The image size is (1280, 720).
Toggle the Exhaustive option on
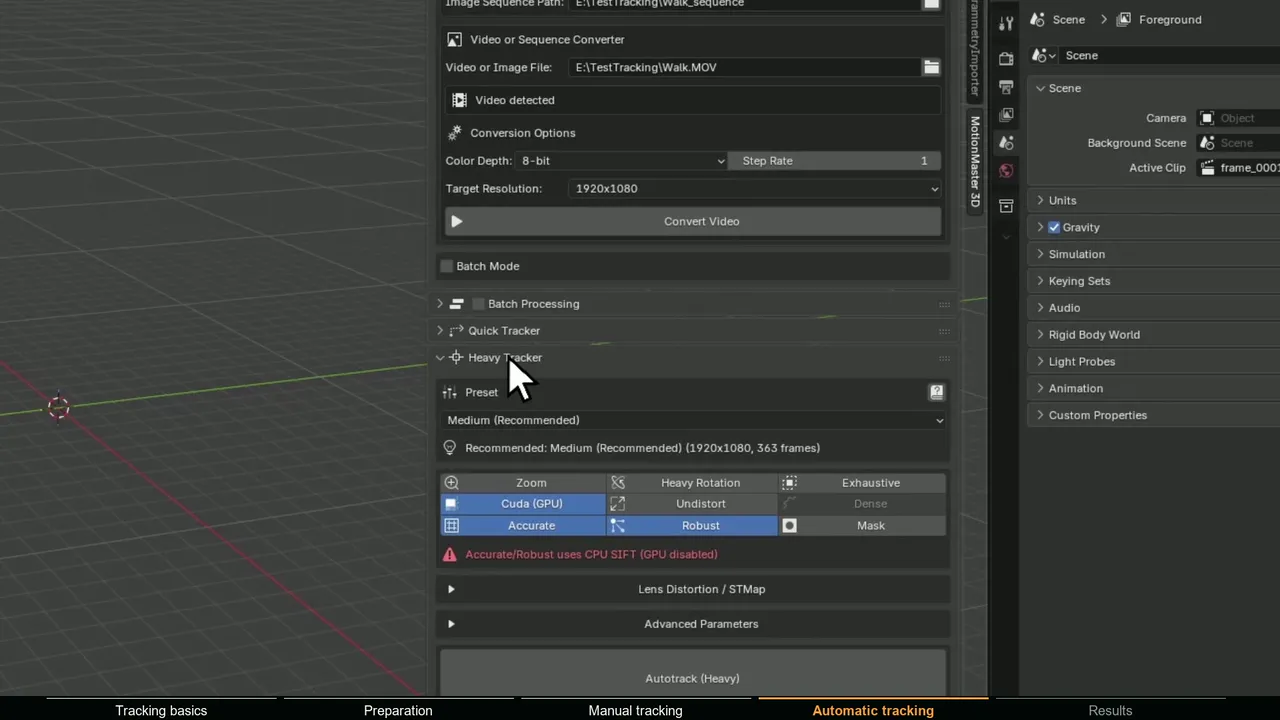coord(862,483)
